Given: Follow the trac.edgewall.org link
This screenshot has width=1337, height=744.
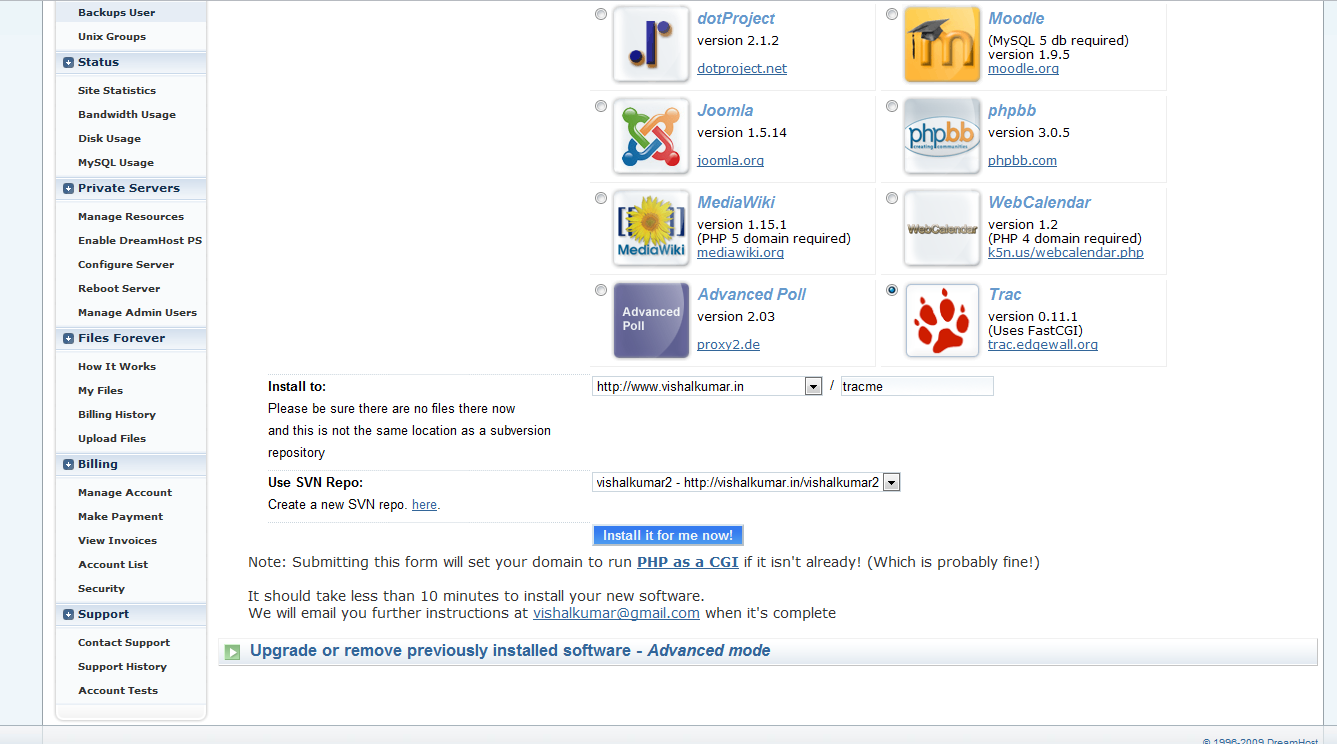Looking at the screenshot, I should 1043,345.
